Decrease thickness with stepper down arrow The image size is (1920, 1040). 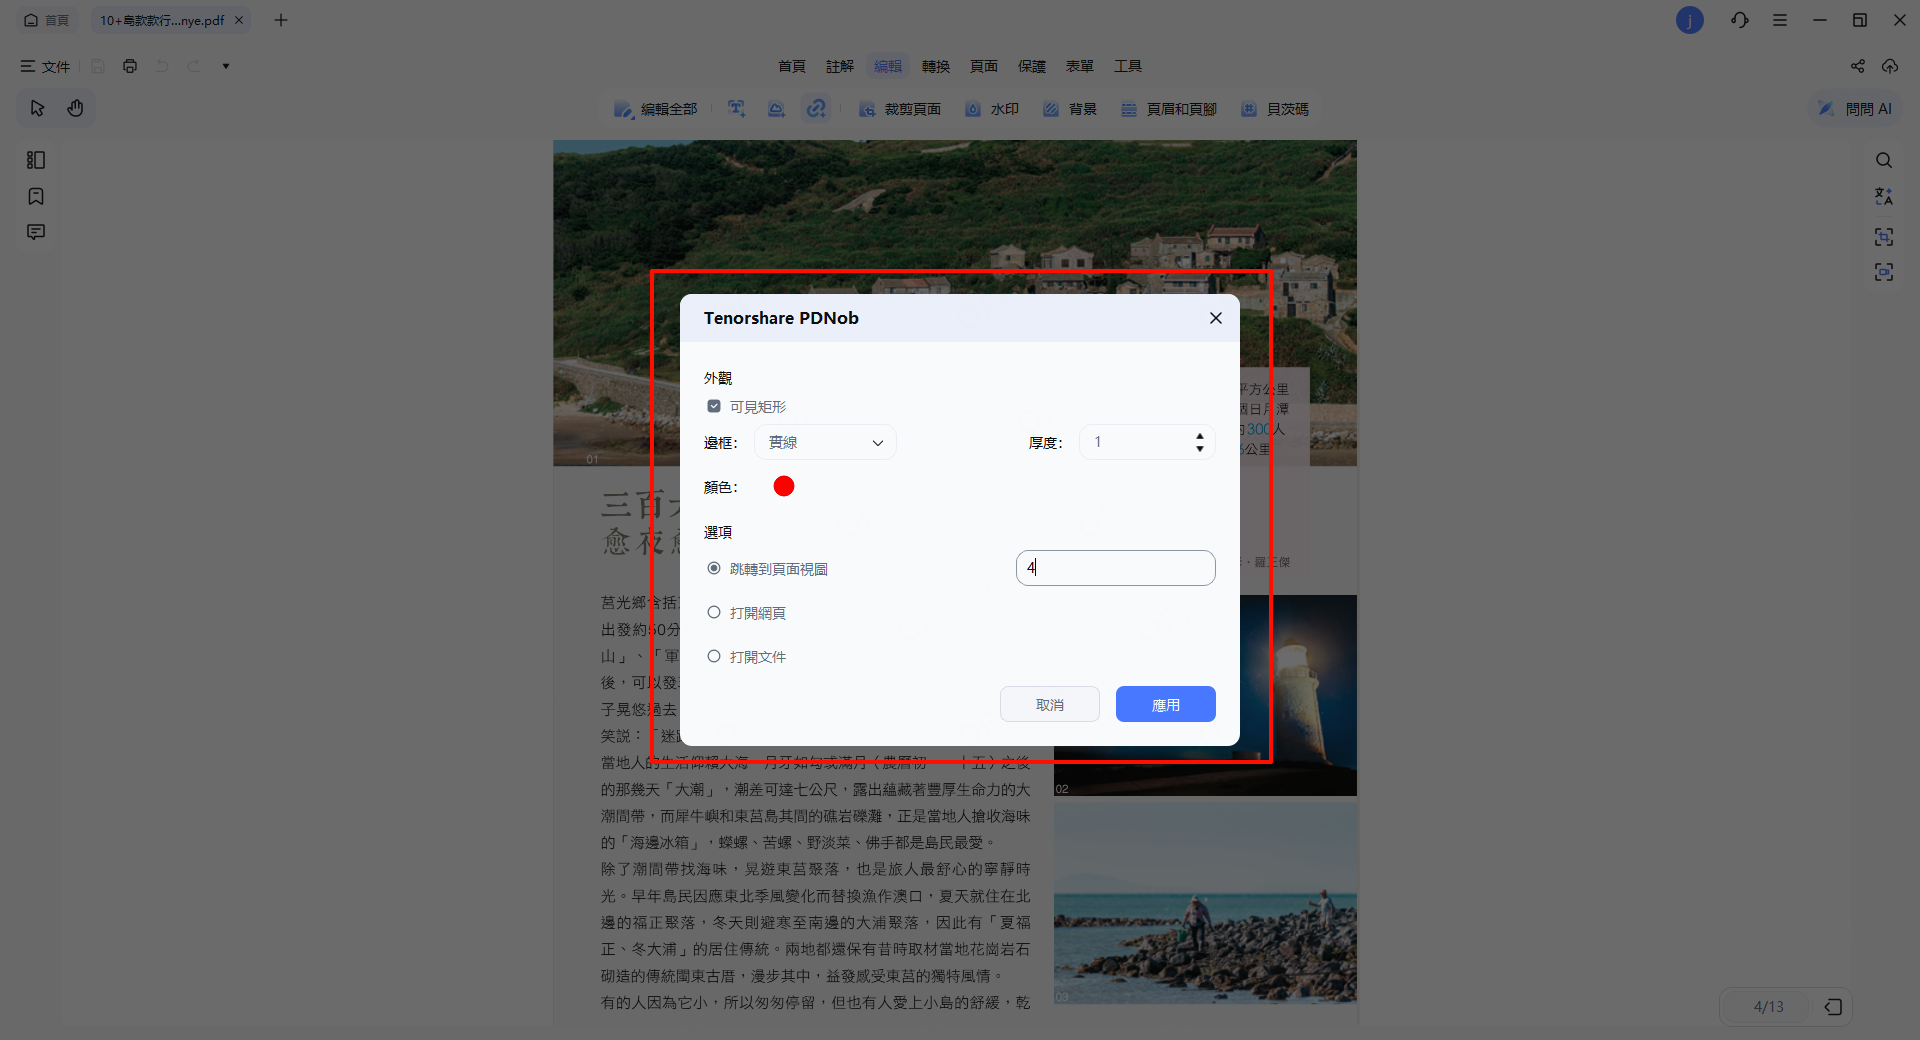pos(1200,449)
